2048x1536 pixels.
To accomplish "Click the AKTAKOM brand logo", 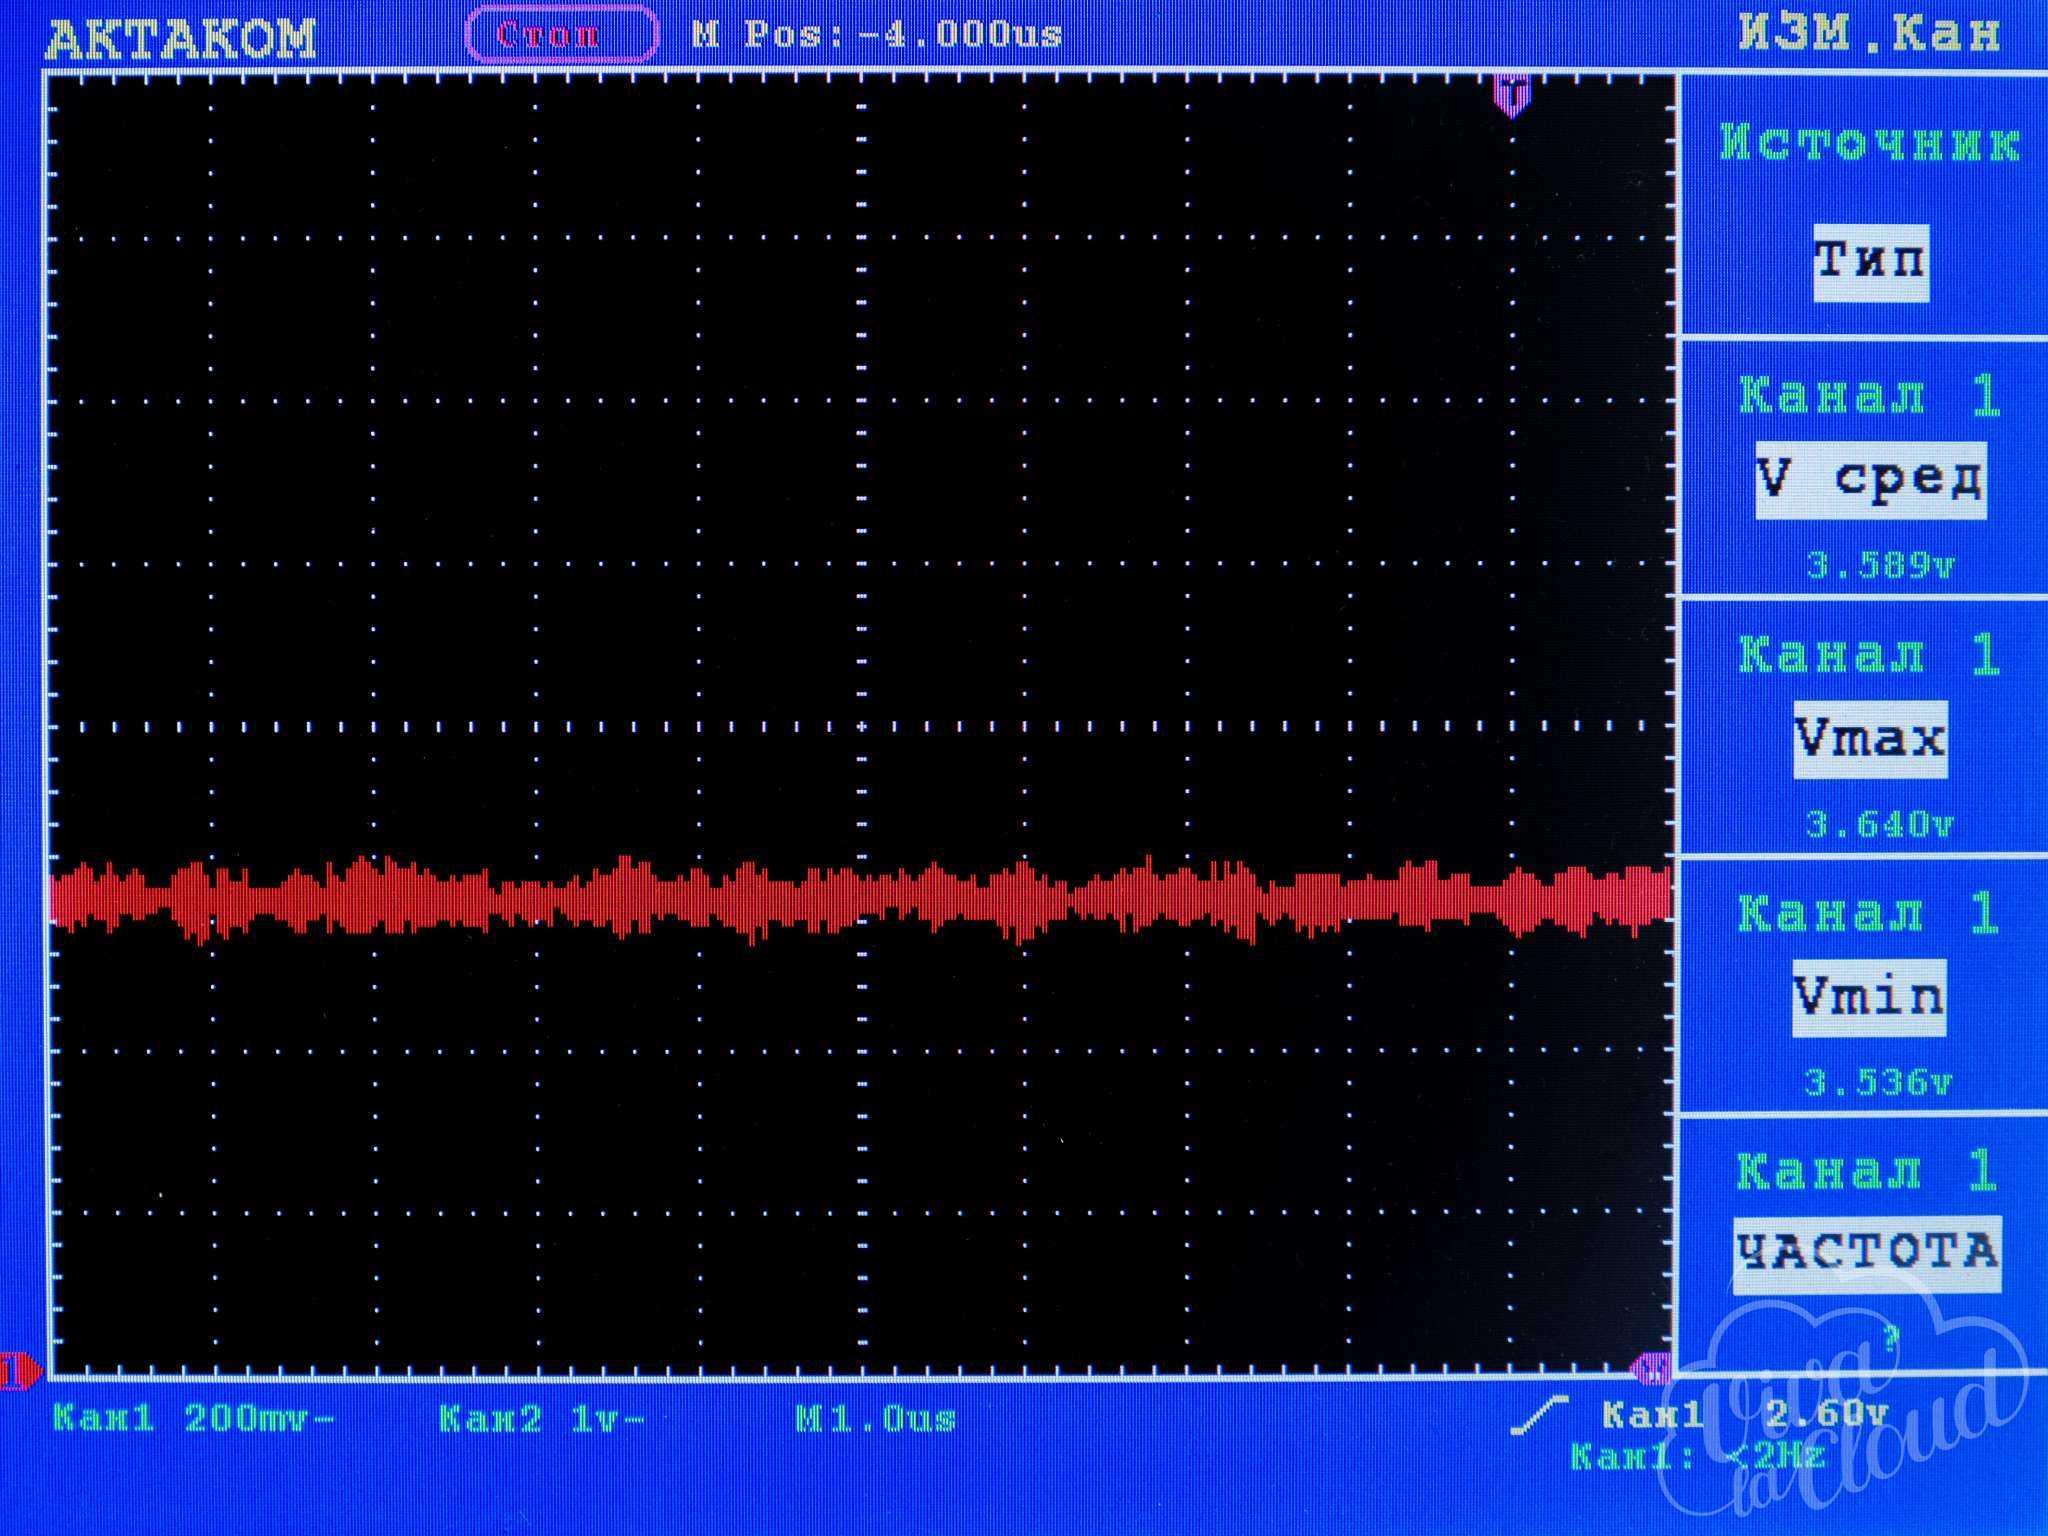I will coord(181,38).
